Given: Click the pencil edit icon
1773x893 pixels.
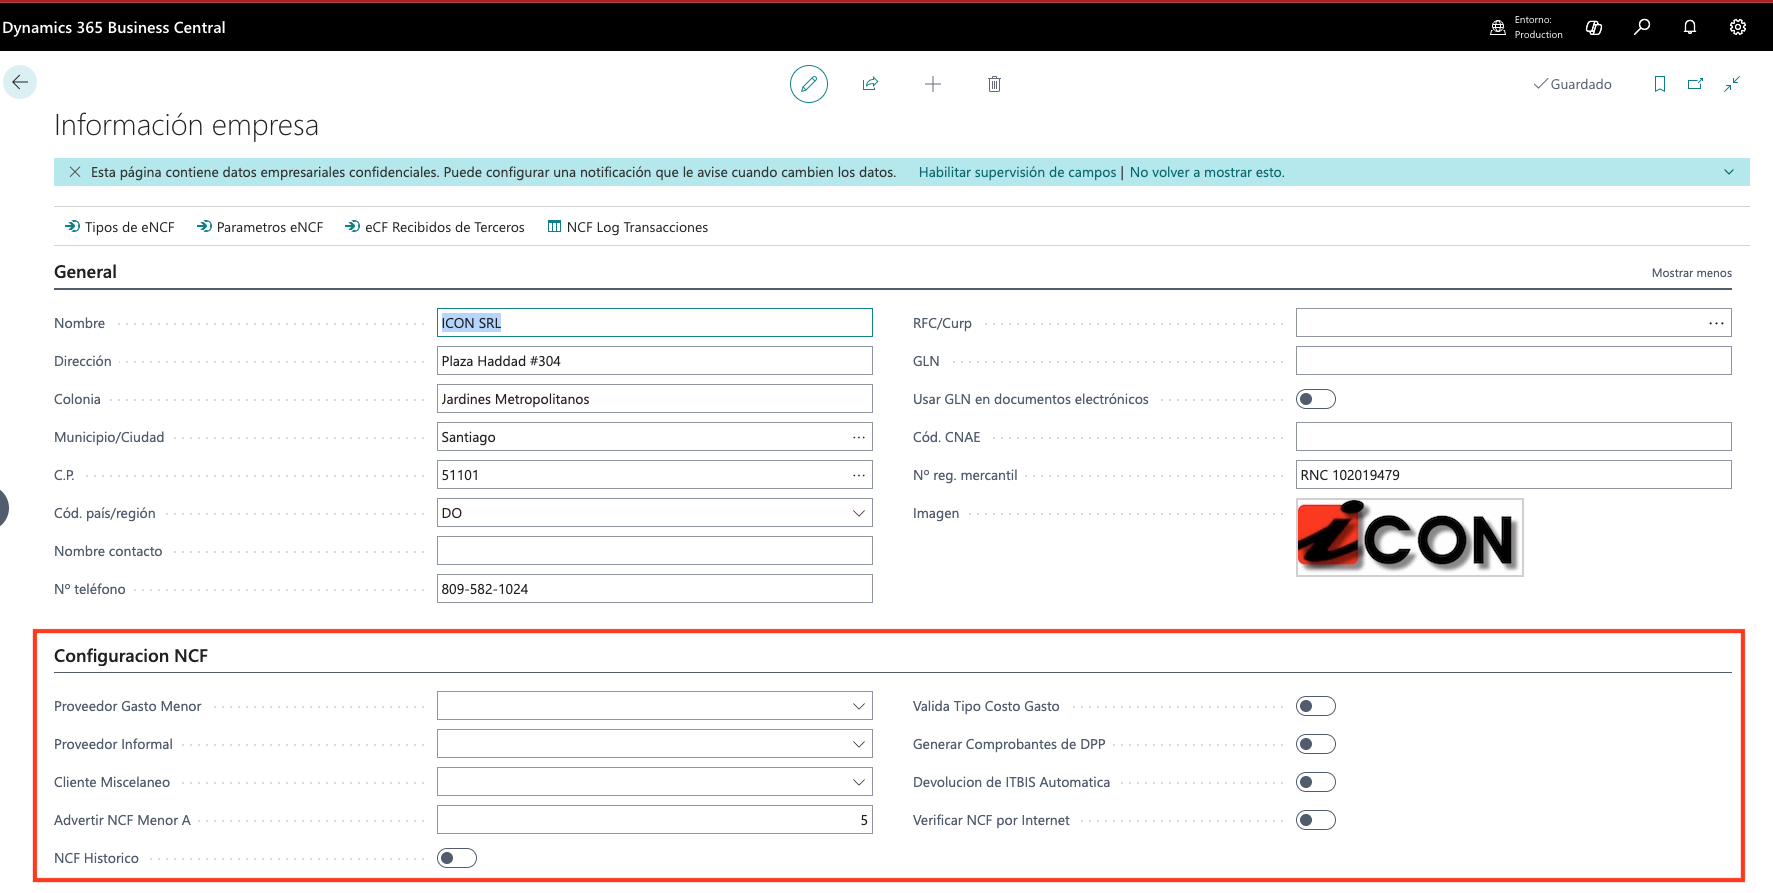Looking at the screenshot, I should (x=808, y=84).
